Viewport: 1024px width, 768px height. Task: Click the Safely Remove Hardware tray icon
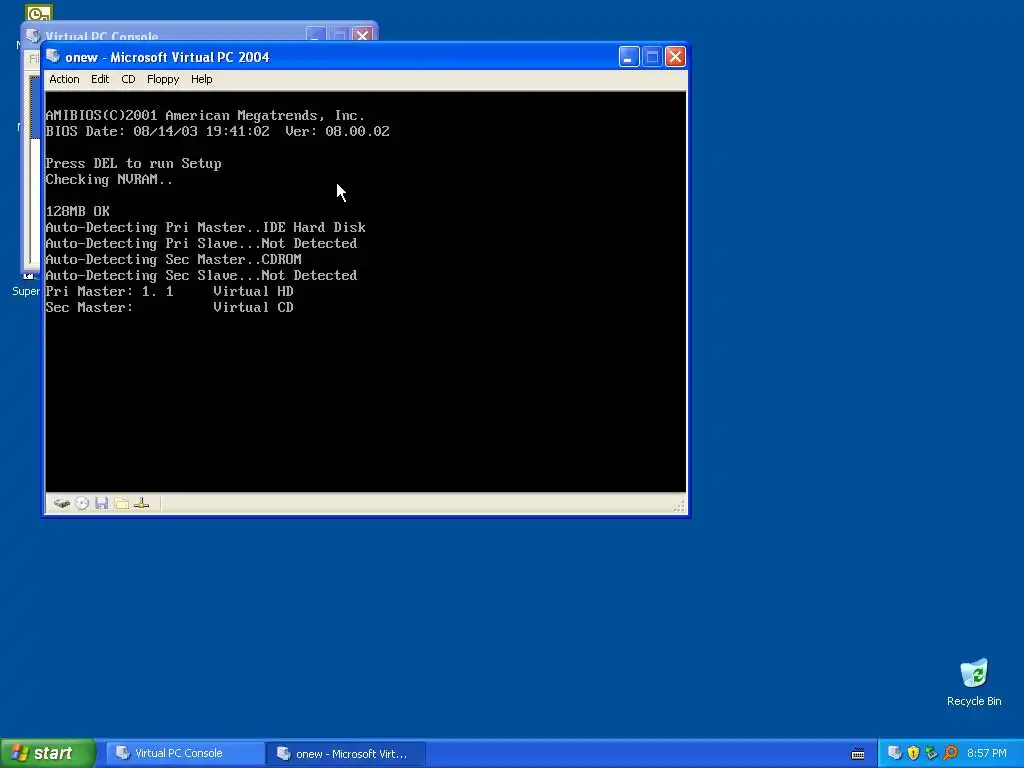tap(931, 753)
